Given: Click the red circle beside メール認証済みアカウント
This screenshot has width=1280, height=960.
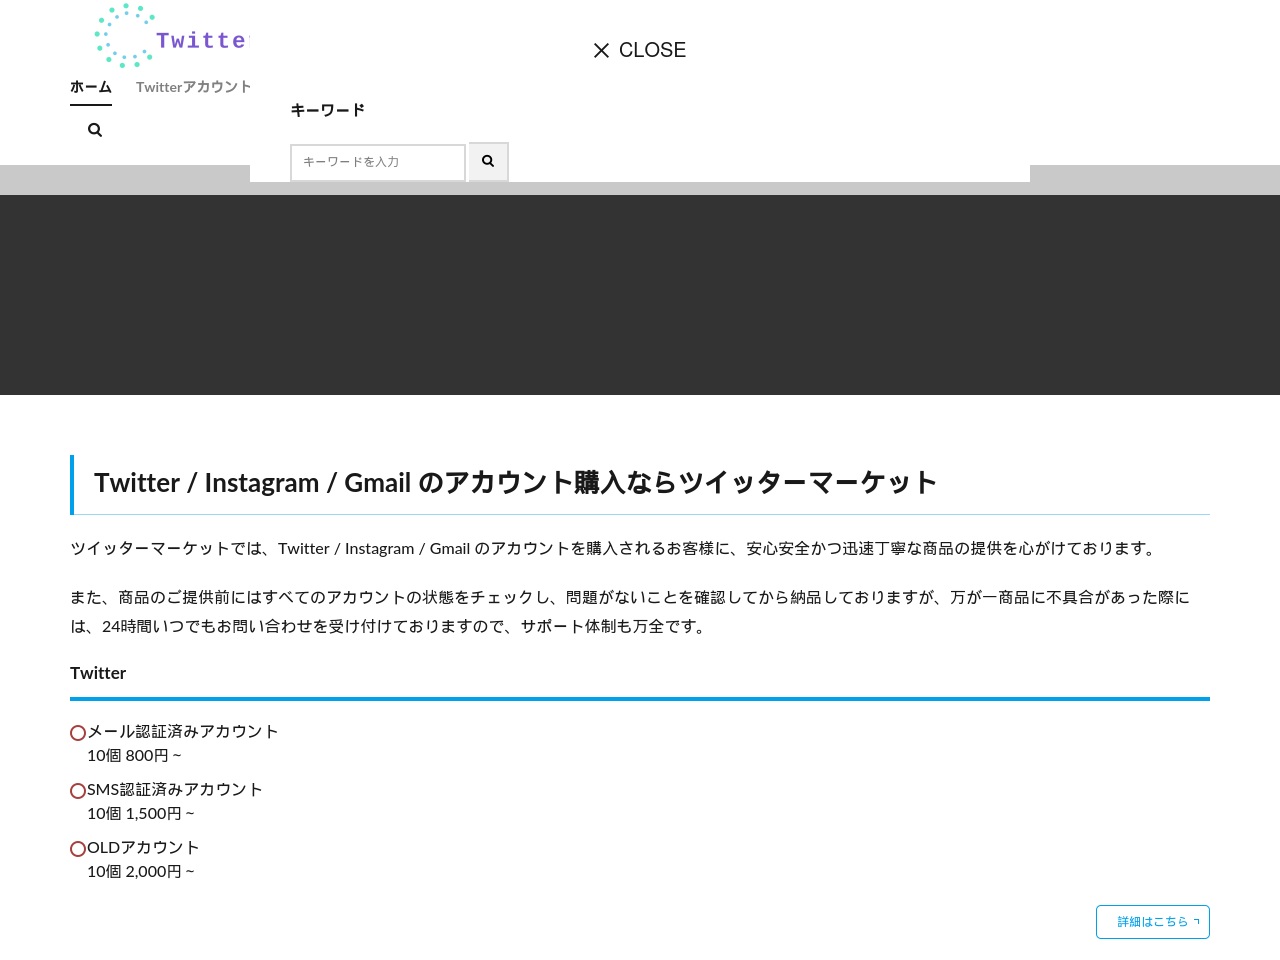Looking at the screenshot, I should tap(78, 733).
